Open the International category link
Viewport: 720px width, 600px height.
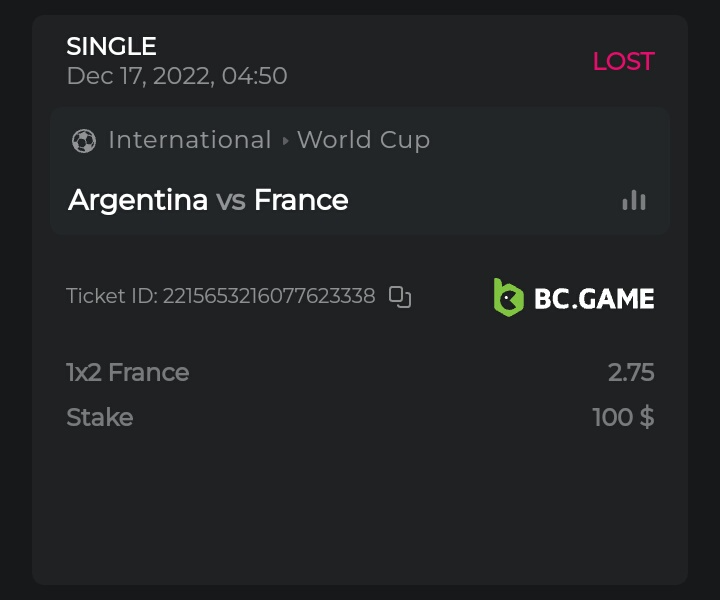coord(189,140)
